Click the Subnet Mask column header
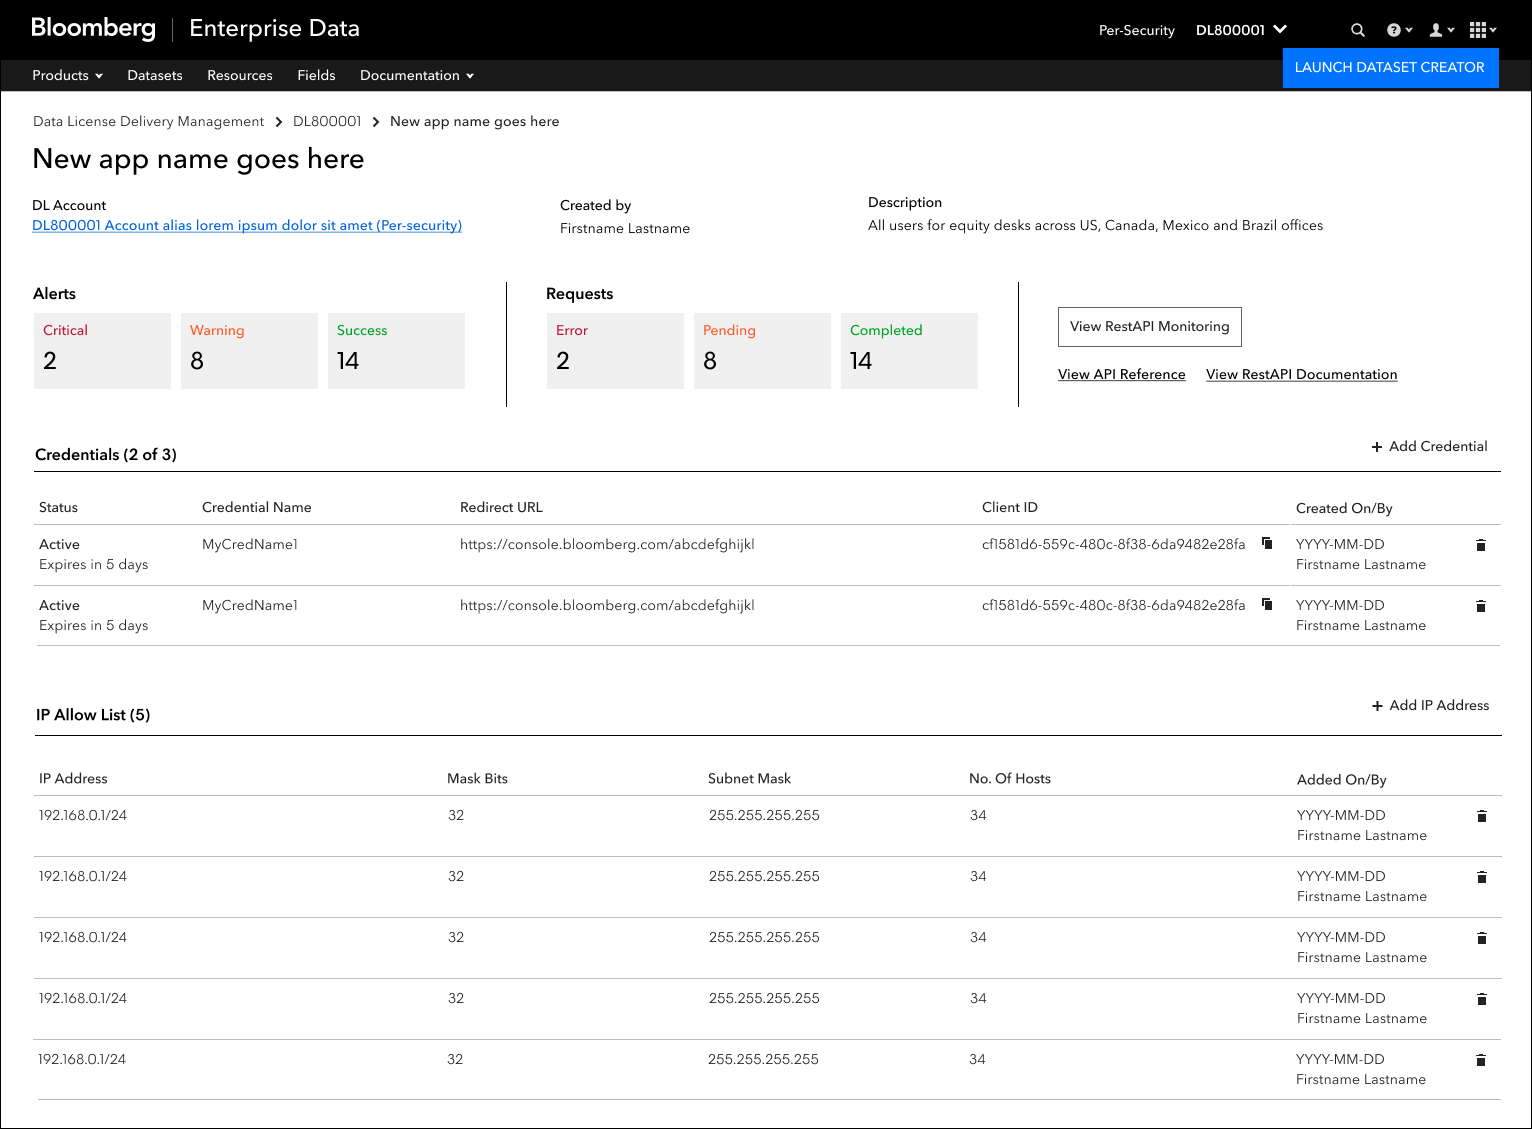This screenshot has width=1532, height=1129. click(749, 778)
